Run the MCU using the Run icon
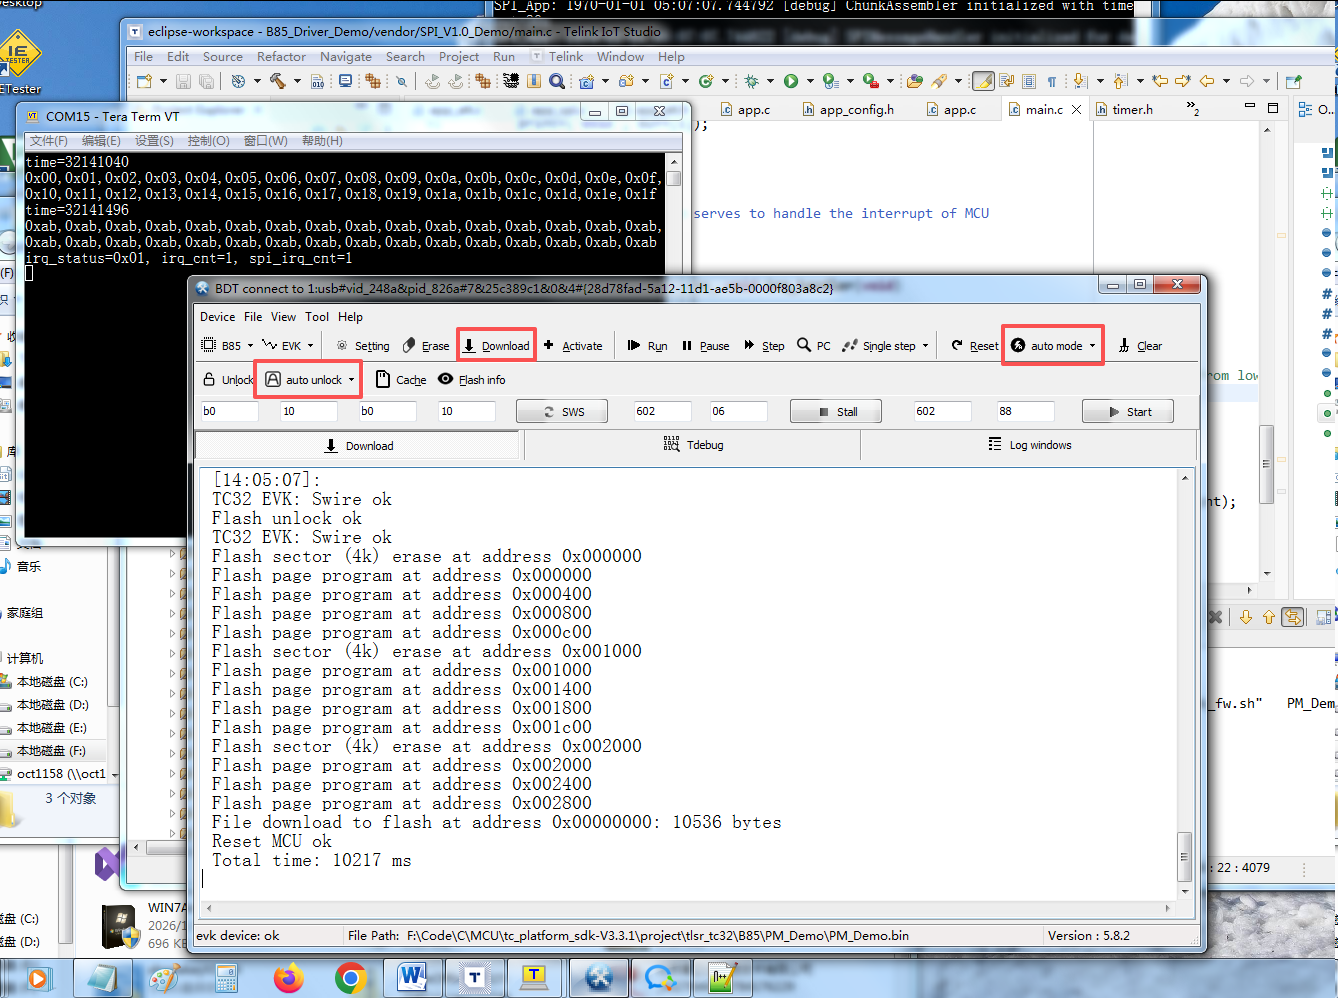 634,346
